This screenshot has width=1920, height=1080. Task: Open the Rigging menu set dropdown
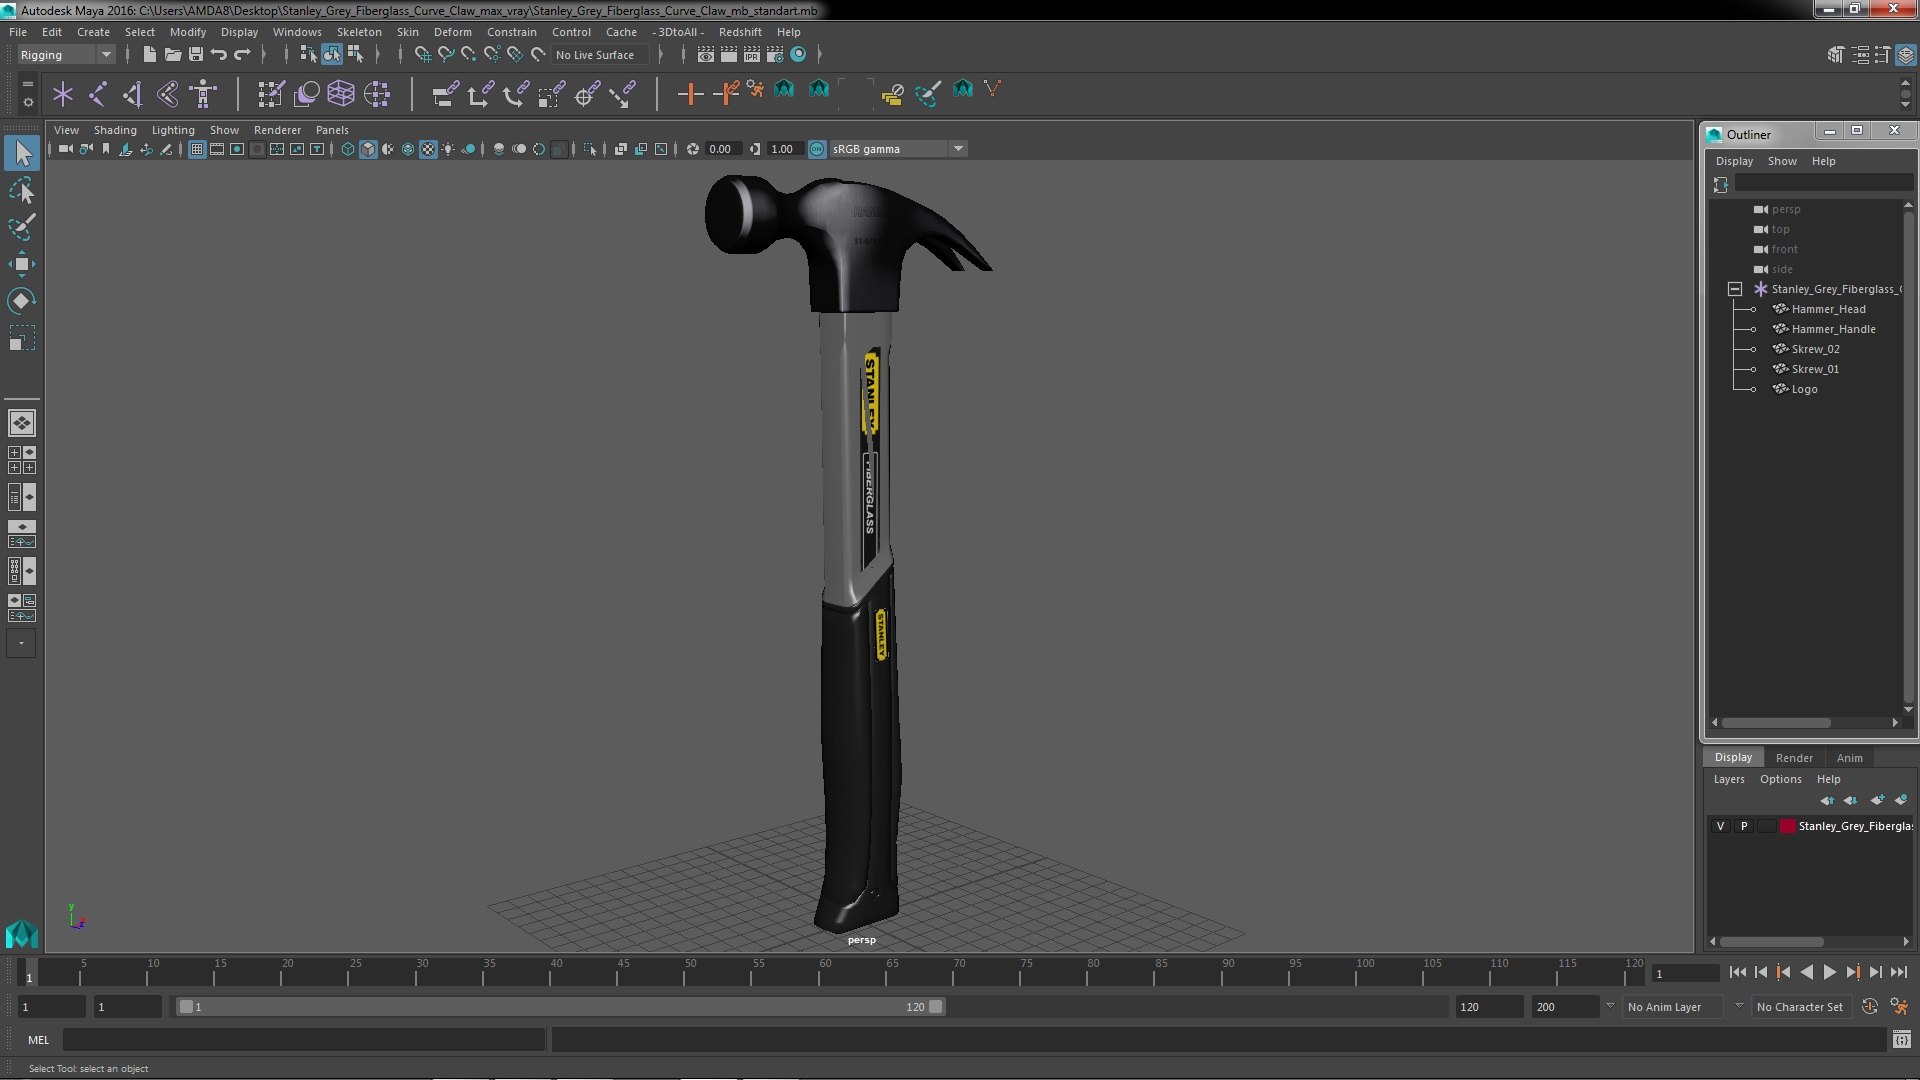point(66,55)
